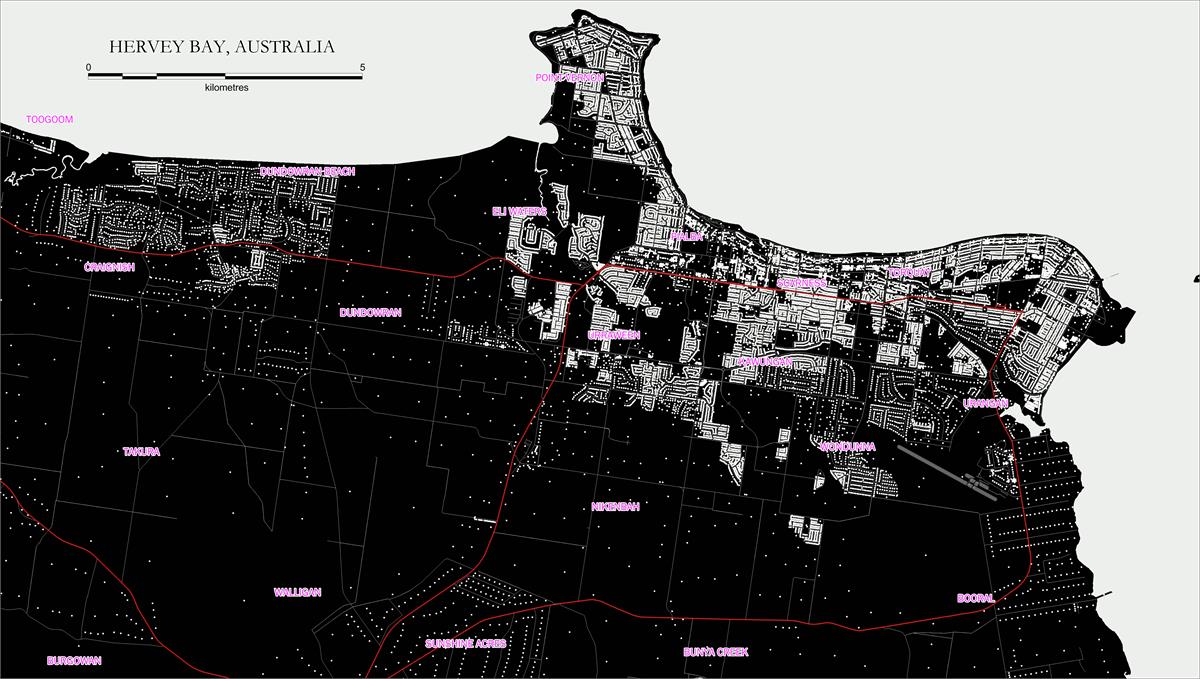Click the PIALBA suburb label
Image resolution: width=1200 pixels, height=679 pixels.
[688, 237]
